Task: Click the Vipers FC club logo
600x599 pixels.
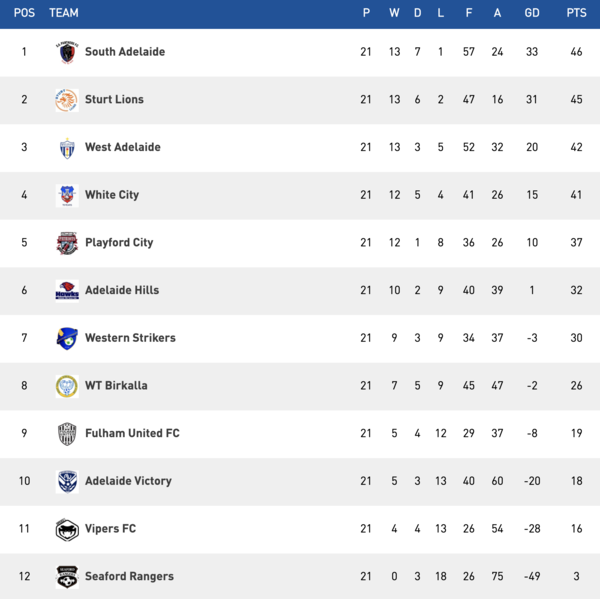Action: click(x=67, y=529)
